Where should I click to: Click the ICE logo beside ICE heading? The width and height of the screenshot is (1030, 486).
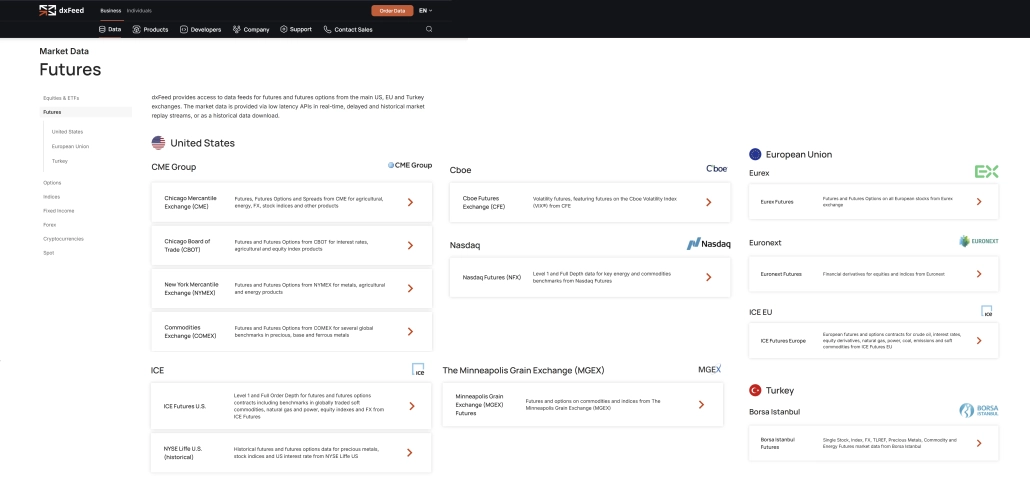(418, 369)
